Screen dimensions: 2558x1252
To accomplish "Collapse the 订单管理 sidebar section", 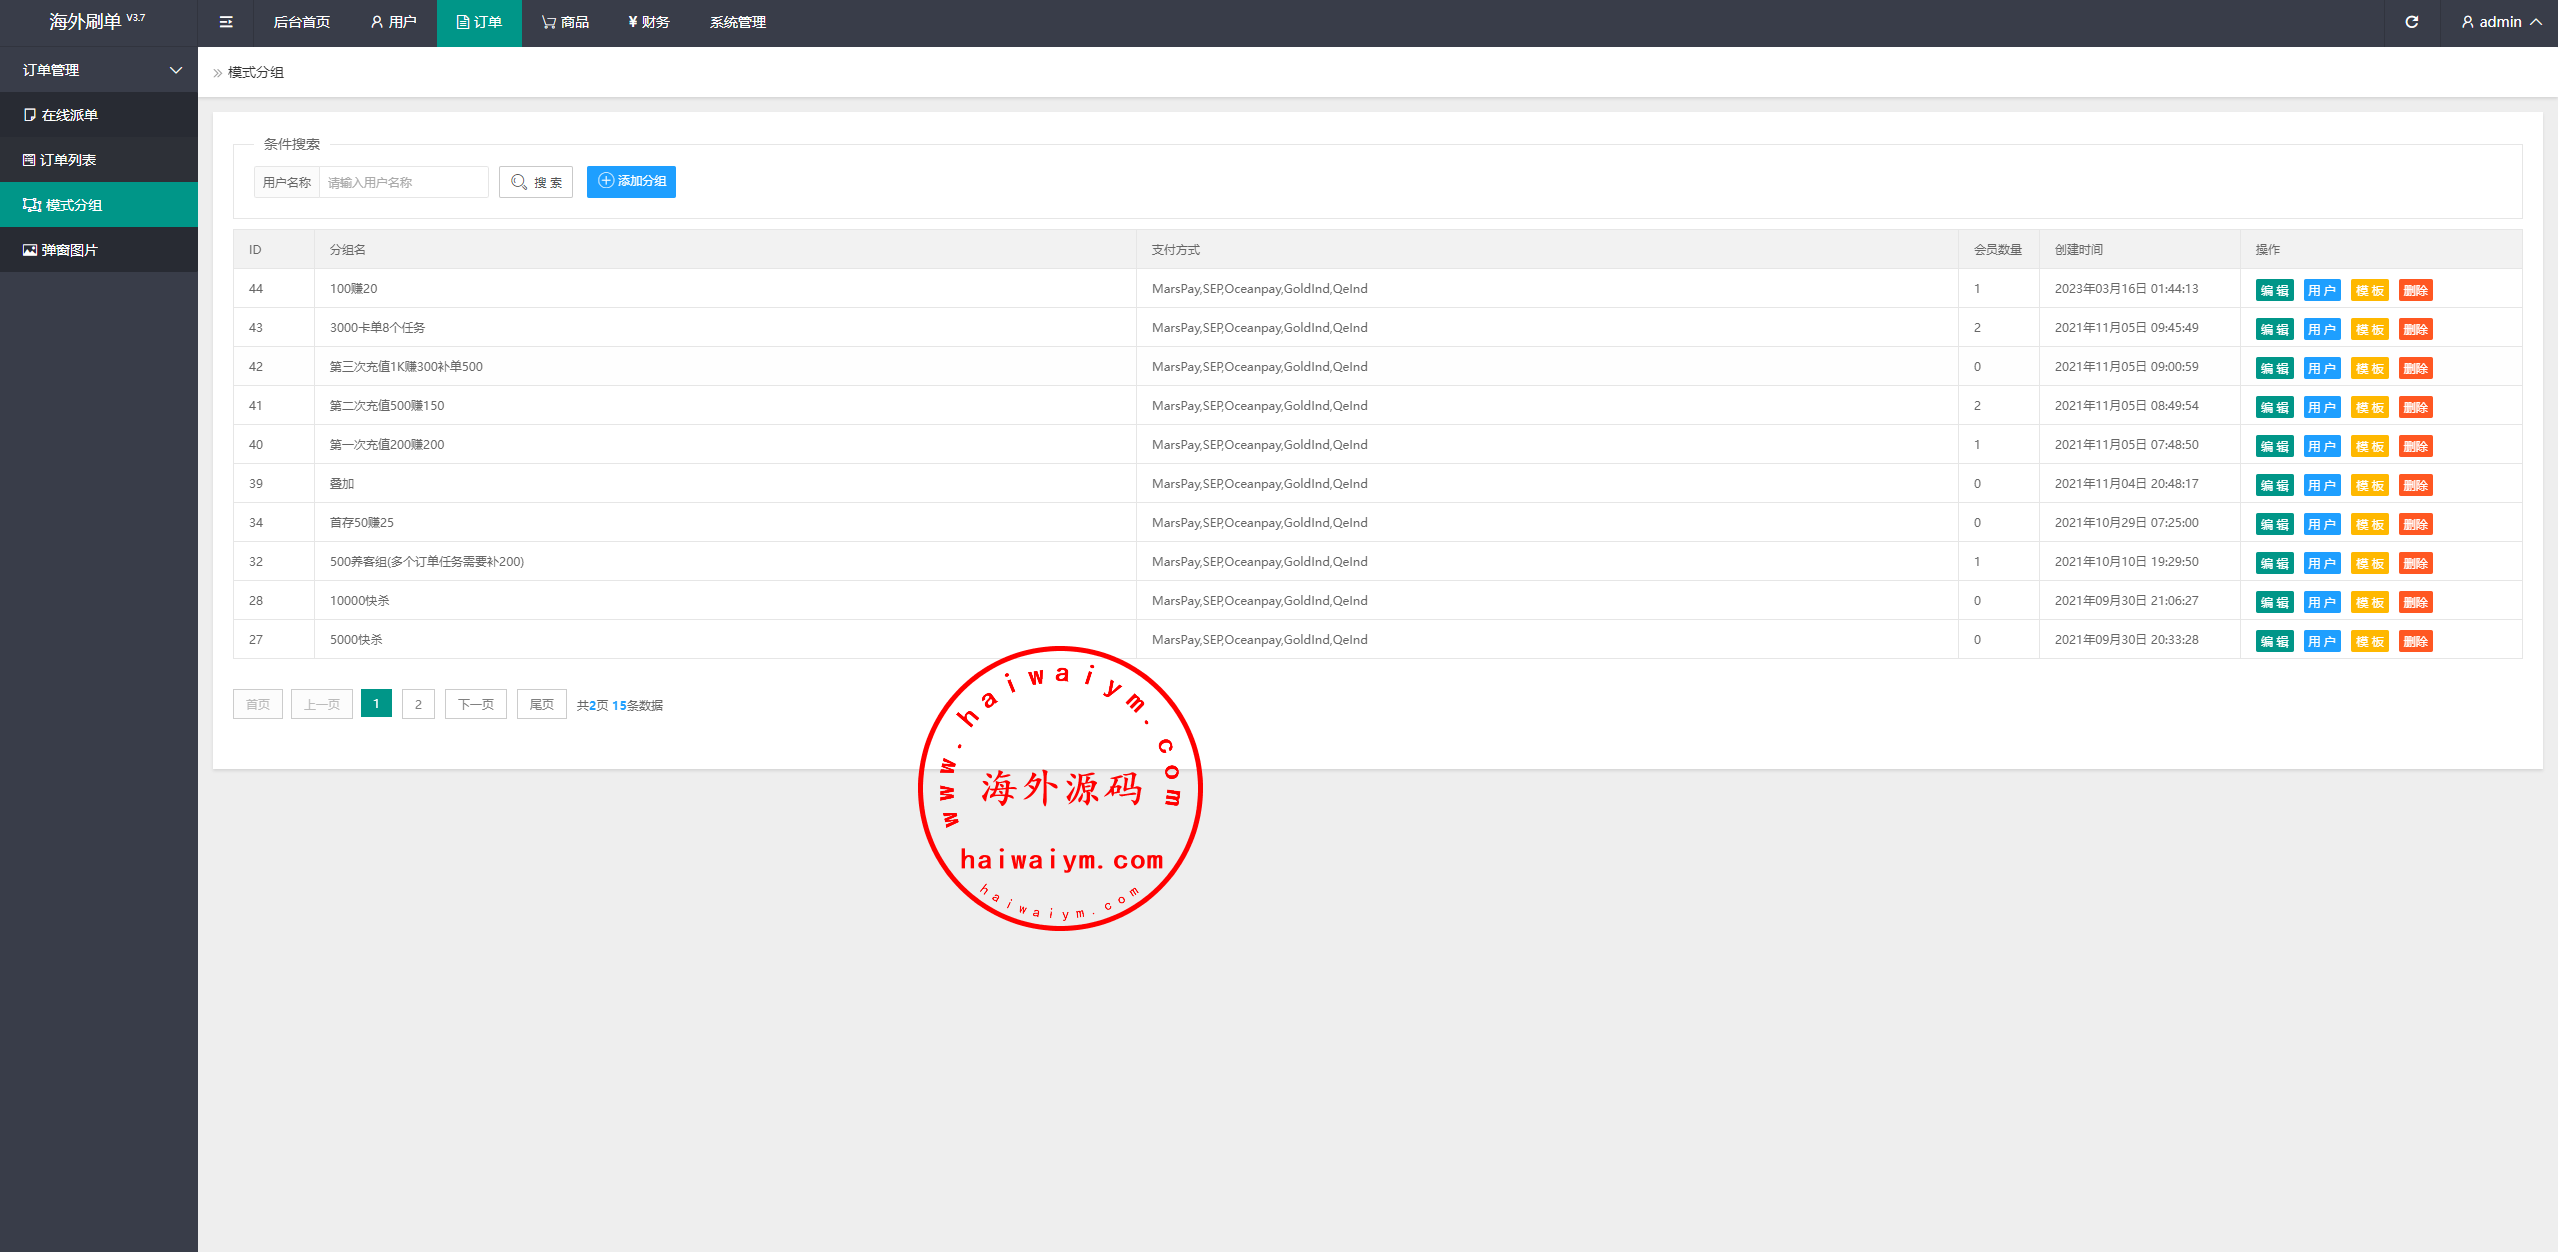I will pyautogui.click(x=176, y=70).
